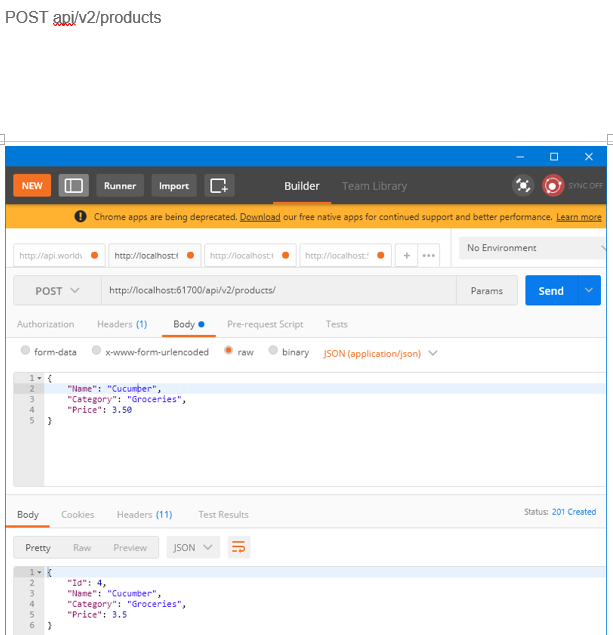Click the request URL input field
Image resolution: width=613 pixels, height=635 pixels.
click(x=279, y=290)
